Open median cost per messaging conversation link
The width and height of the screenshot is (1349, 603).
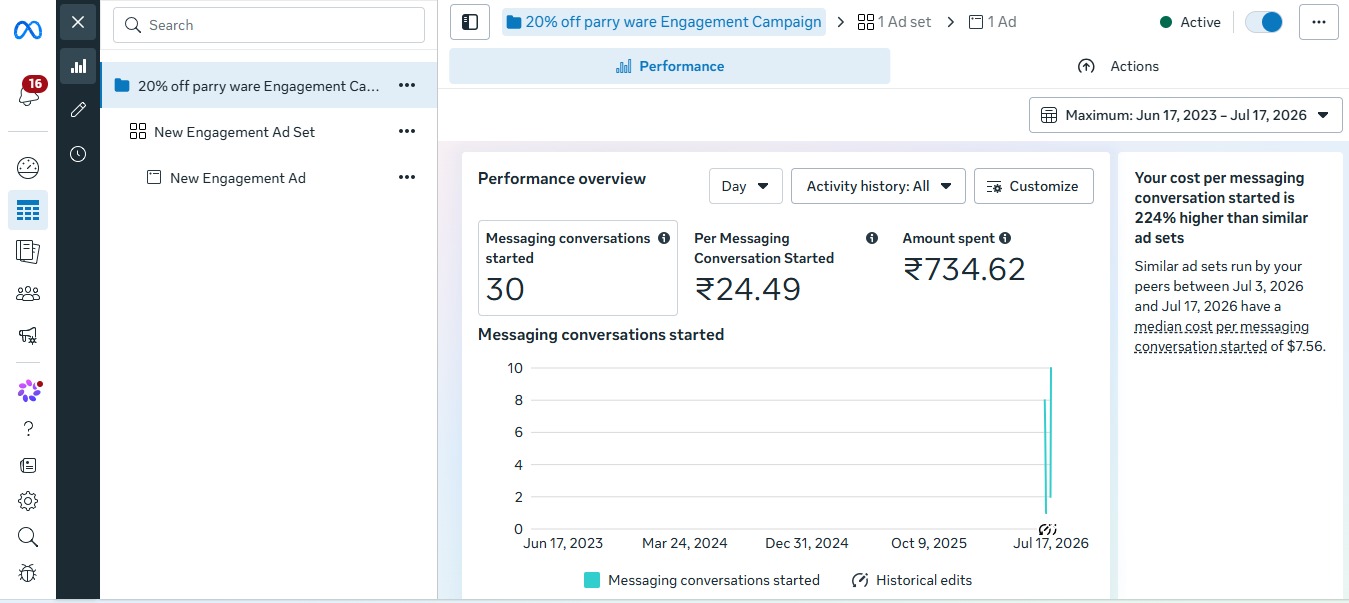[x=1221, y=337]
